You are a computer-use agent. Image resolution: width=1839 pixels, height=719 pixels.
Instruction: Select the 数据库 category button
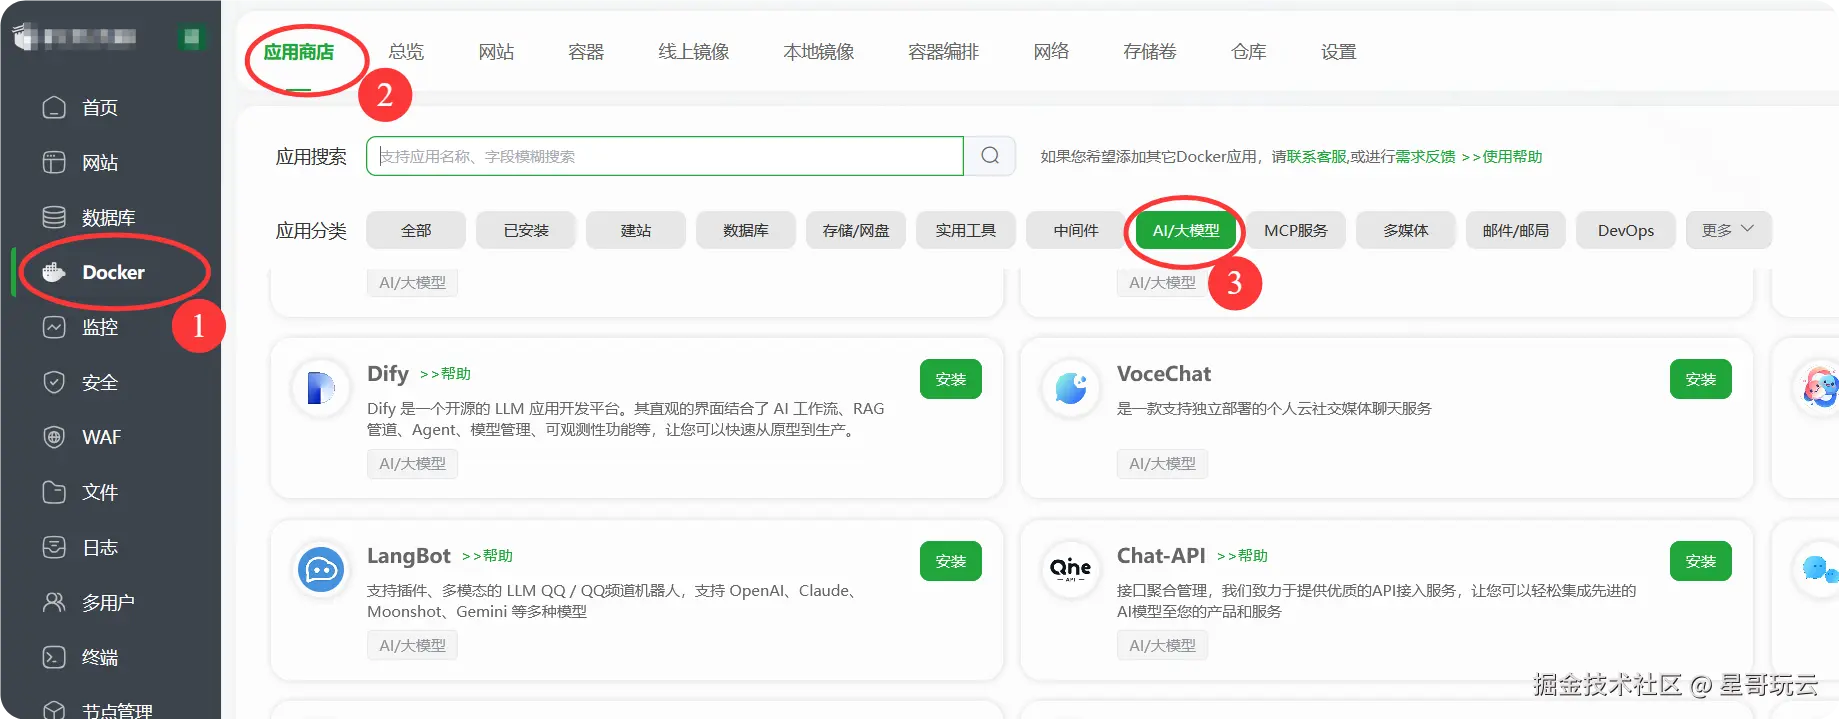[746, 230]
